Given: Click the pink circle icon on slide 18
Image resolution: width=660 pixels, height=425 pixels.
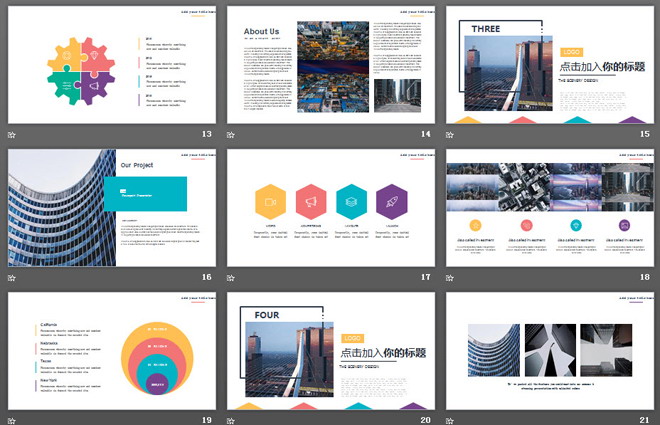Looking at the screenshot, I should (x=527, y=226).
